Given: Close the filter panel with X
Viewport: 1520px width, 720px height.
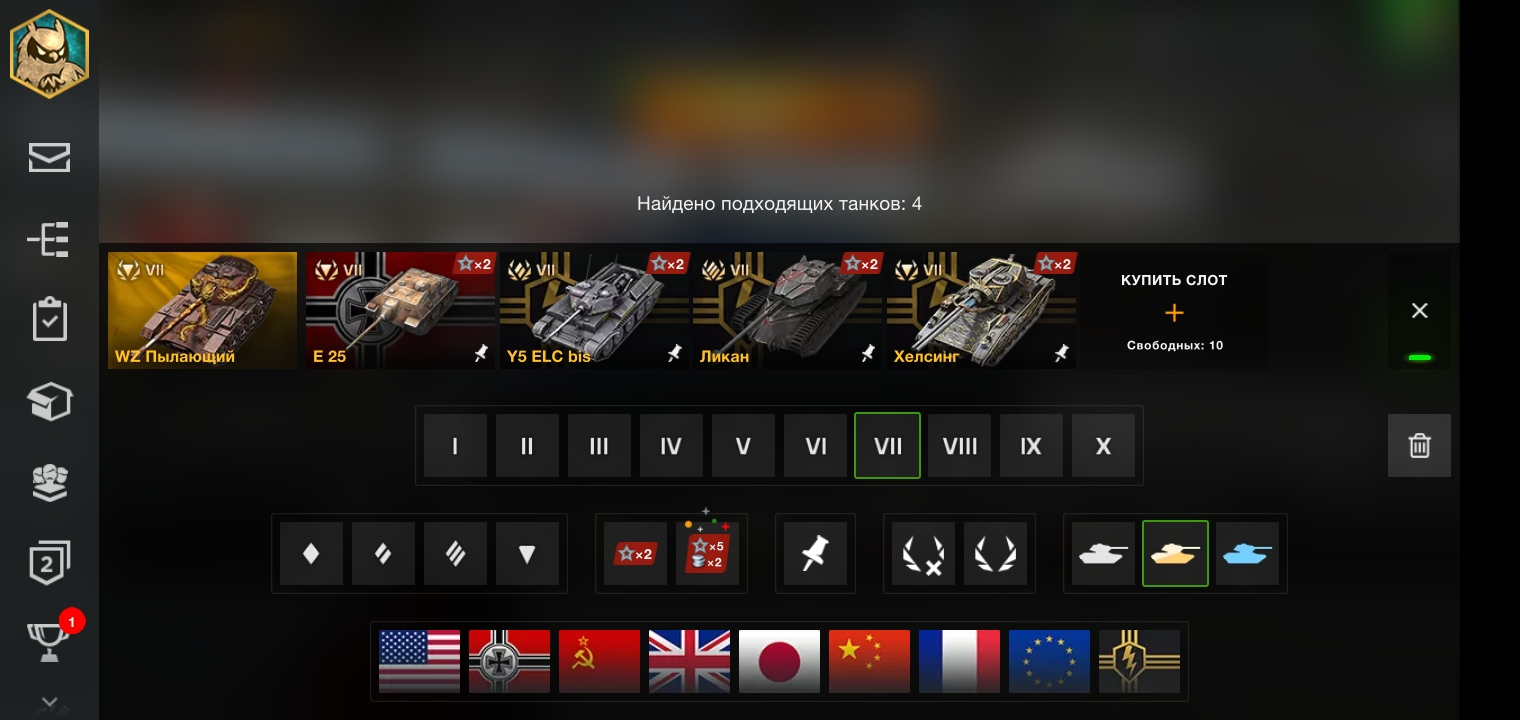Looking at the screenshot, I should tap(1419, 311).
